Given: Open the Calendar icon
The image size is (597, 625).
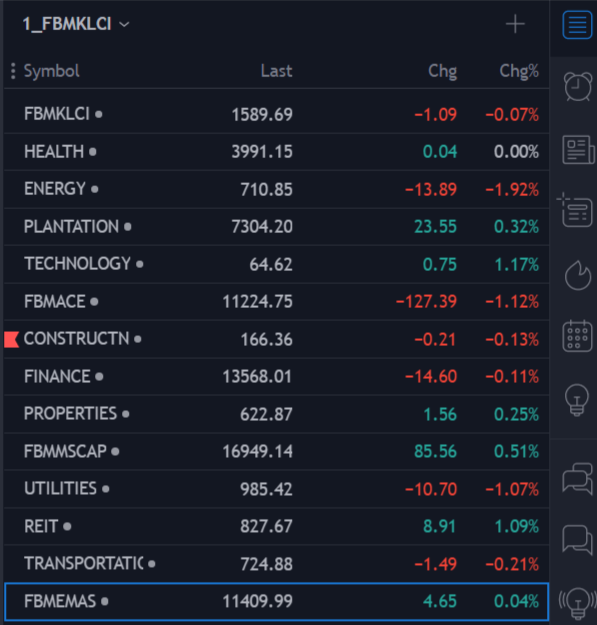Looking at the screenshot, I should pyautogui.click(x=577, y=336).
